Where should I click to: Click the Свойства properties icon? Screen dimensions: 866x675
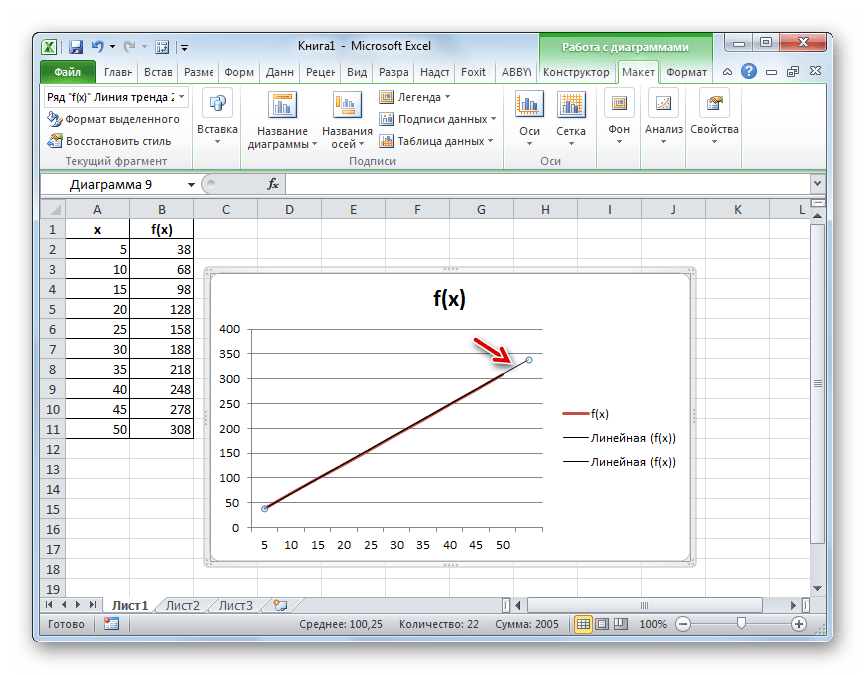[714, 103]
